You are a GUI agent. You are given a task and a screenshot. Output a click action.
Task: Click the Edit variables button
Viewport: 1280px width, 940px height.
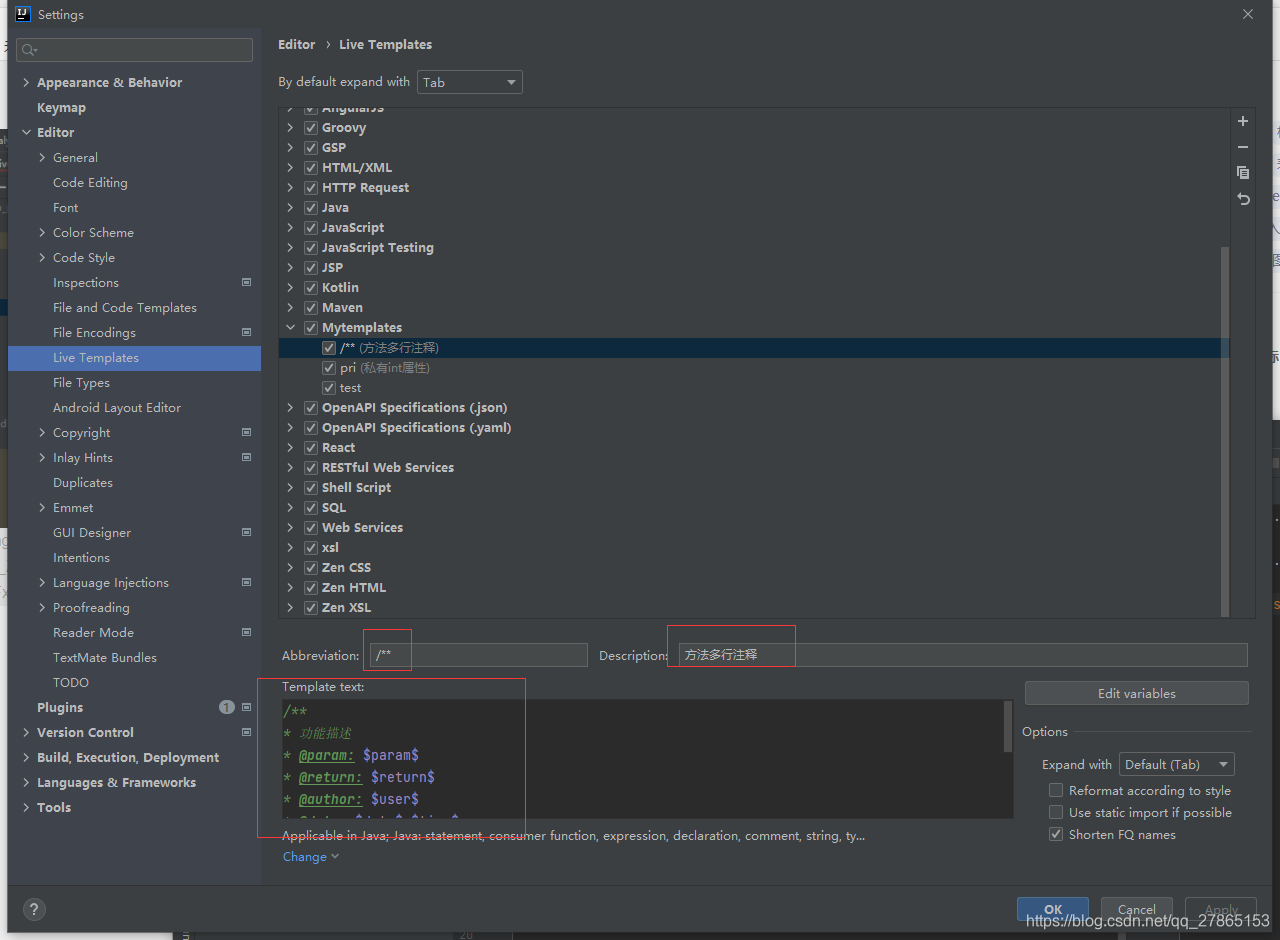(1137, 693)
